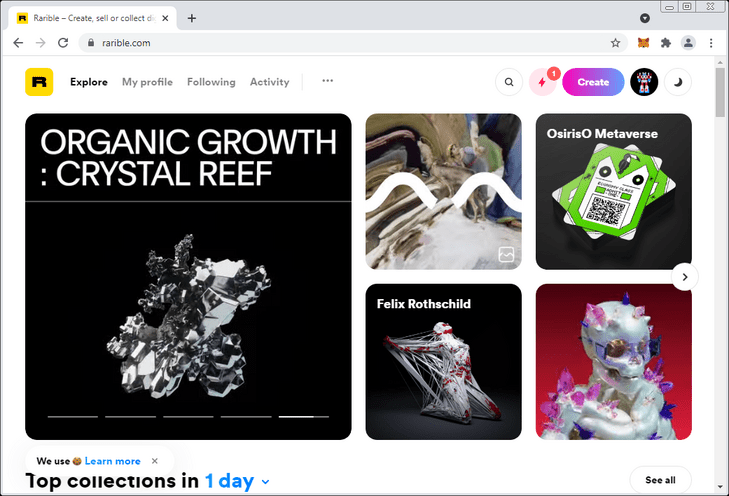Viewport: 729px width, 496px height.
Task: Reload the rarible.com page
Action: pos(63,43)
